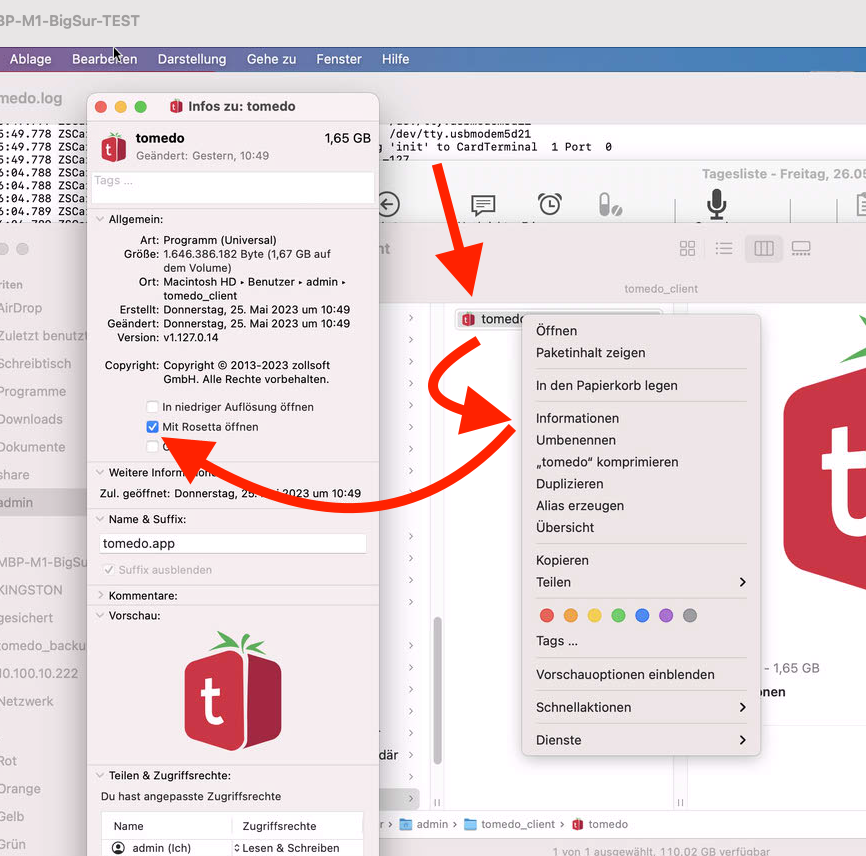Select tomedo app icon in Finder column
Image resolution: width=866 pixels, height=856 pixels.
tap(468, 319)
